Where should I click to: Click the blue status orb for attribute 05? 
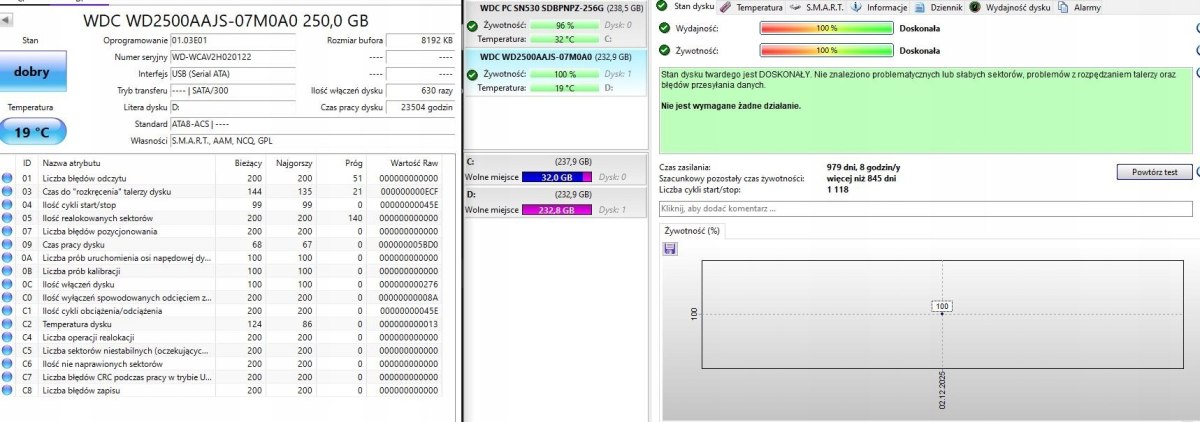[9, 218]
